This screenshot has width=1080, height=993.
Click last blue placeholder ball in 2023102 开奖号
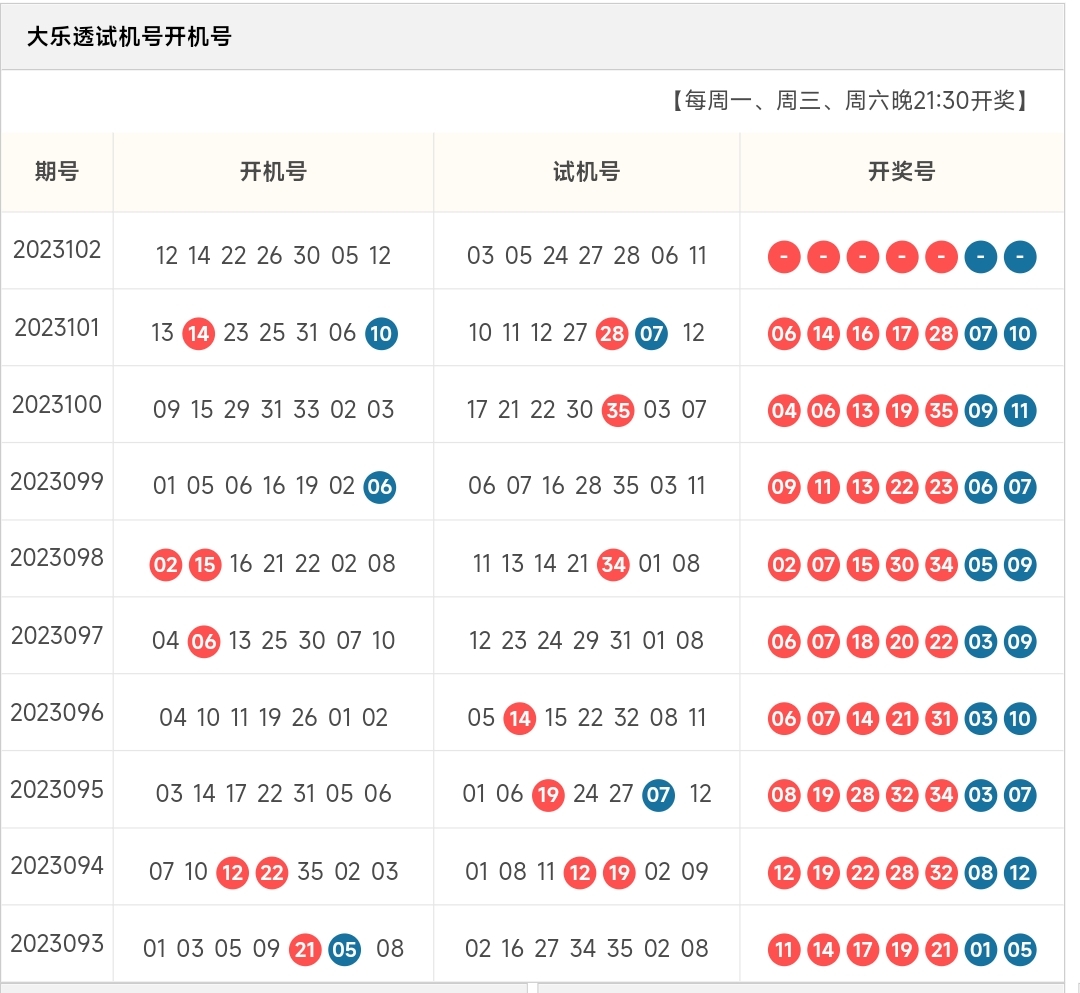[1020, 257]
